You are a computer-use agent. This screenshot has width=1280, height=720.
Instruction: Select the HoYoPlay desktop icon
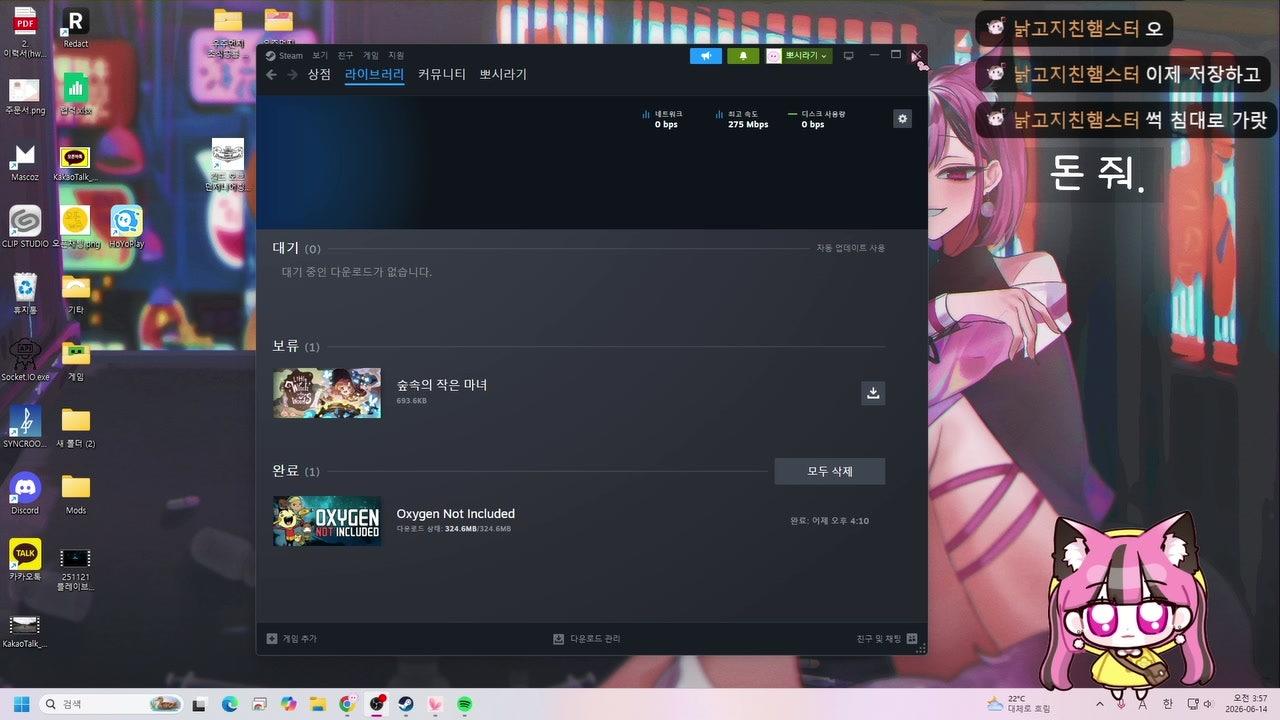[126, 228]
